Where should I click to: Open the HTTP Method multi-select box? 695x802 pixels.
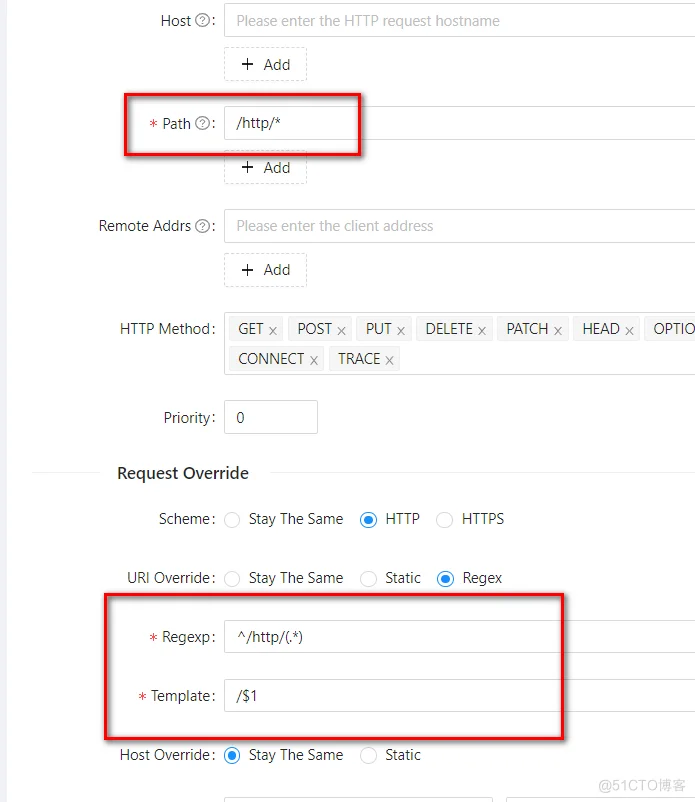pos(459,344)
